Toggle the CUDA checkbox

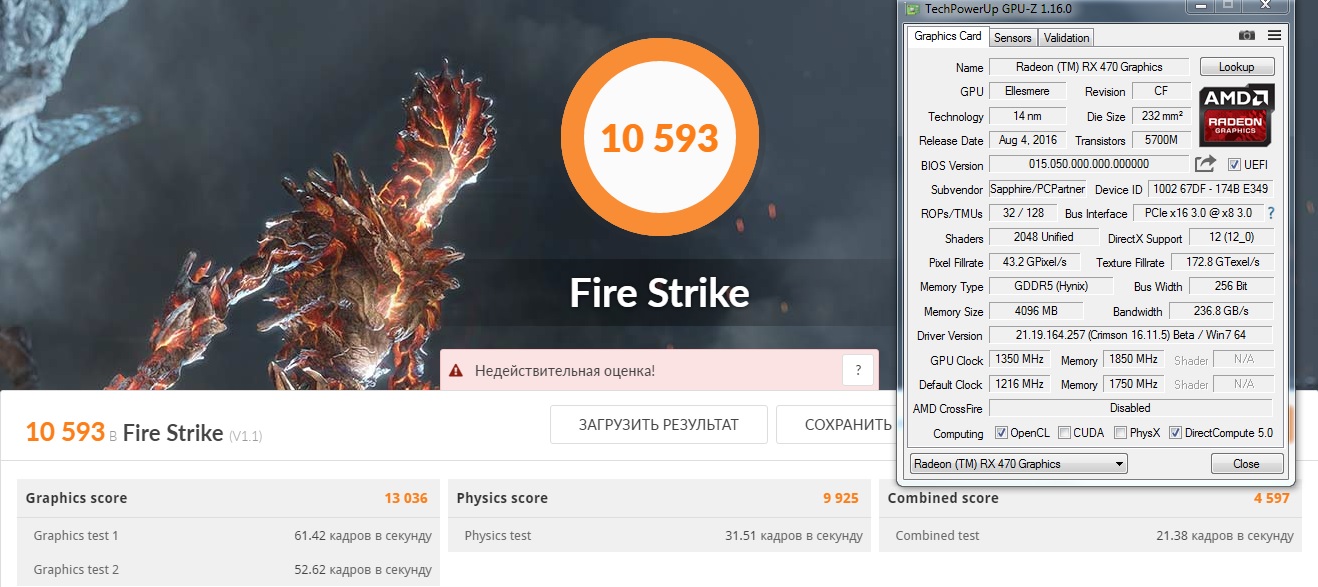[1065, 433]
